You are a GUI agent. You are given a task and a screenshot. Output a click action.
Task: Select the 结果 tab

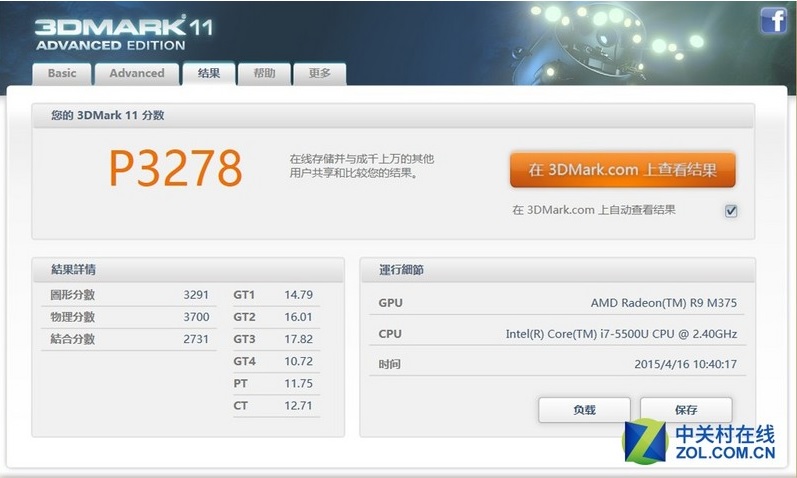coord(209,73)
